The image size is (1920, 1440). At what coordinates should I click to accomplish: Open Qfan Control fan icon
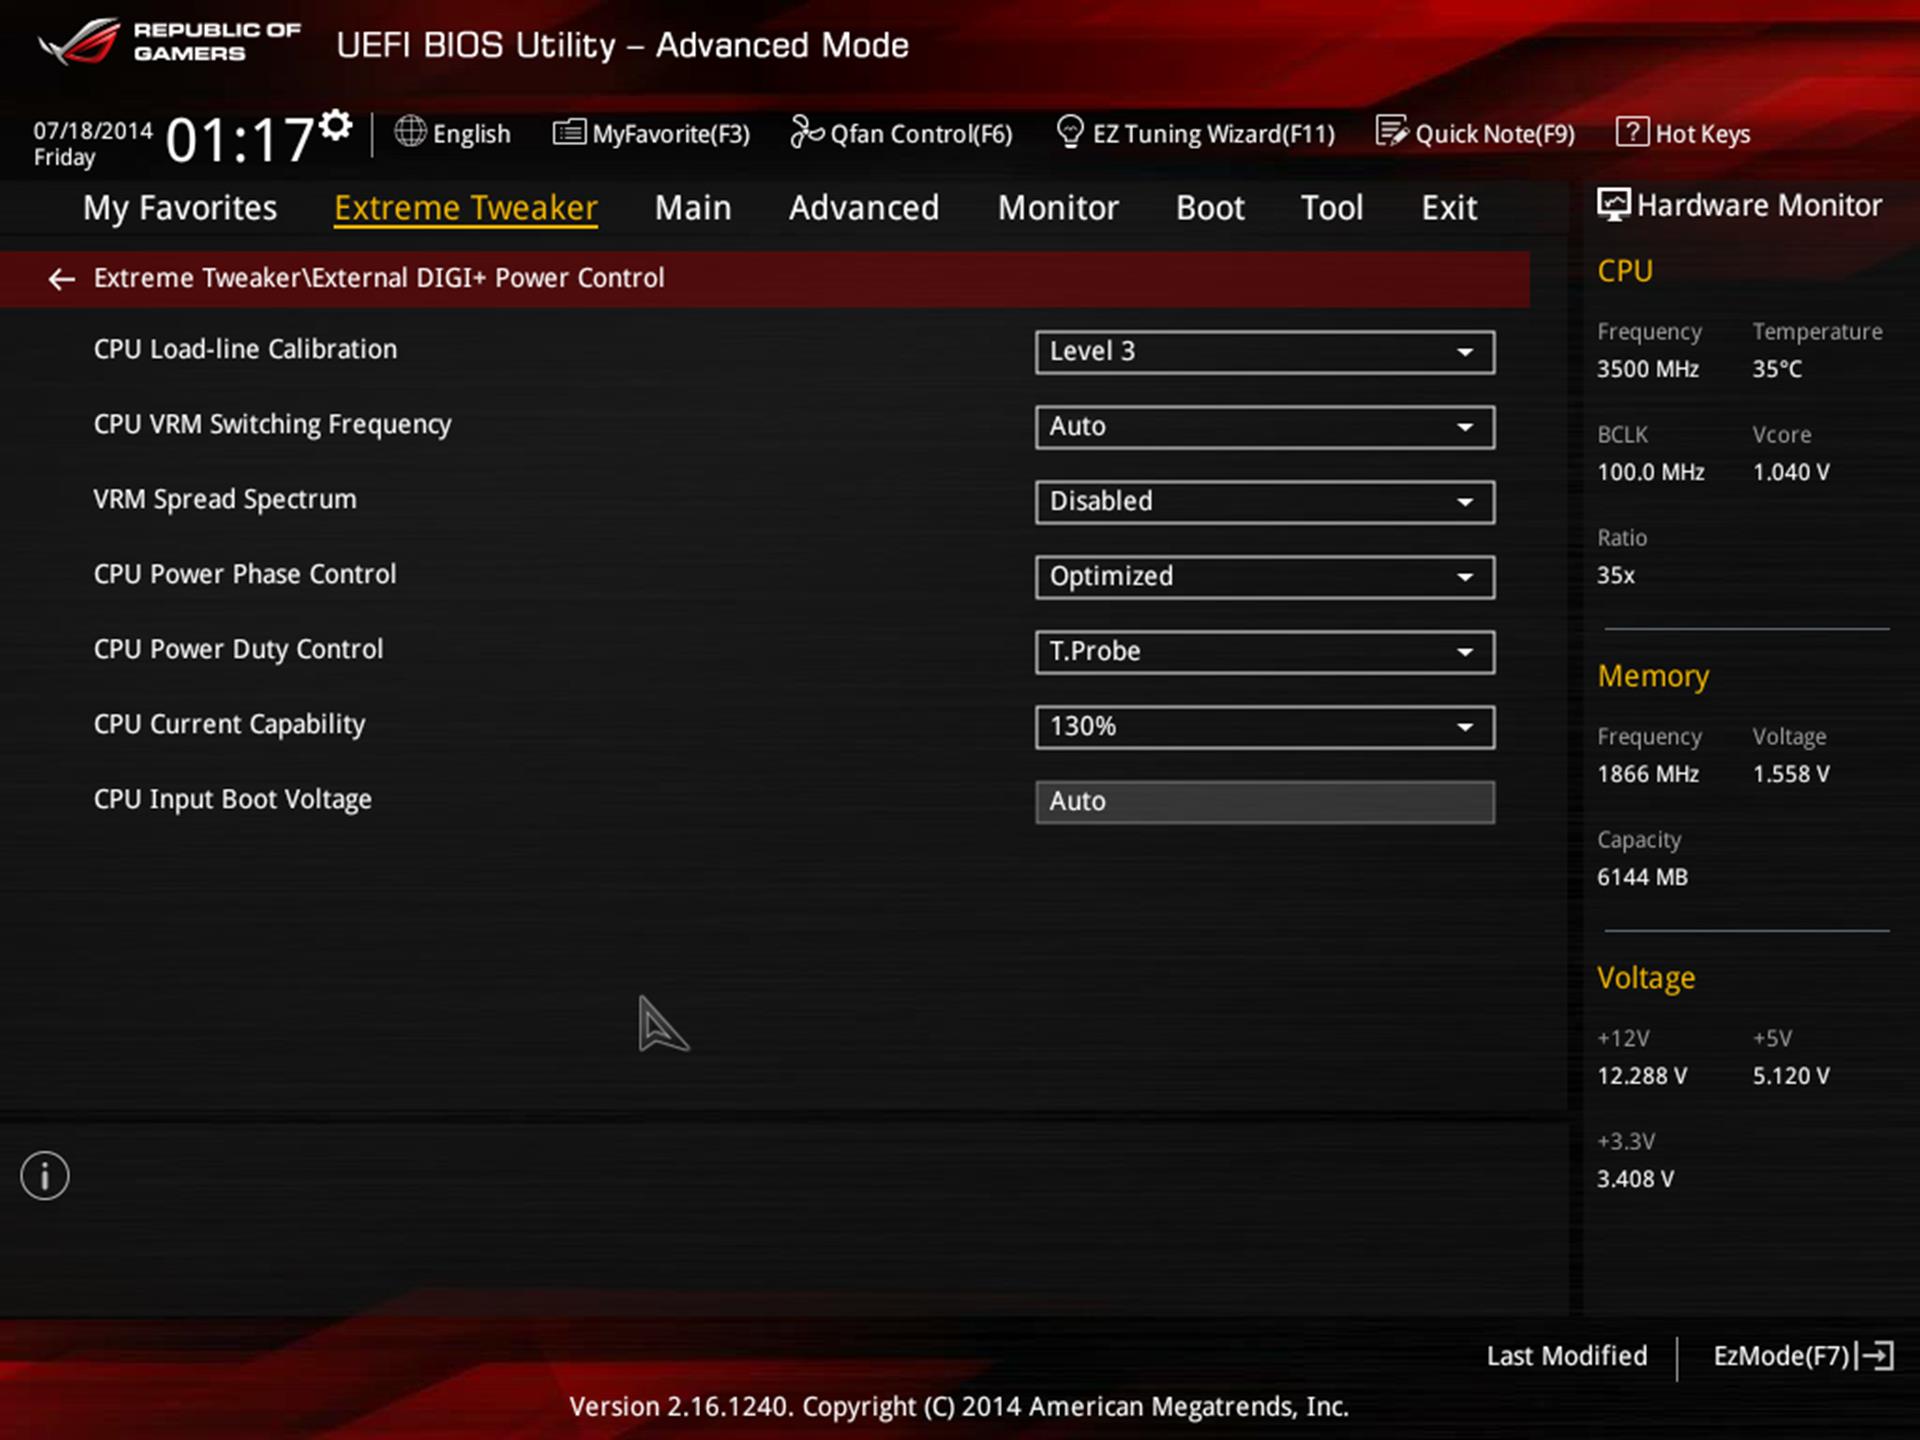(x=806, y=132)
